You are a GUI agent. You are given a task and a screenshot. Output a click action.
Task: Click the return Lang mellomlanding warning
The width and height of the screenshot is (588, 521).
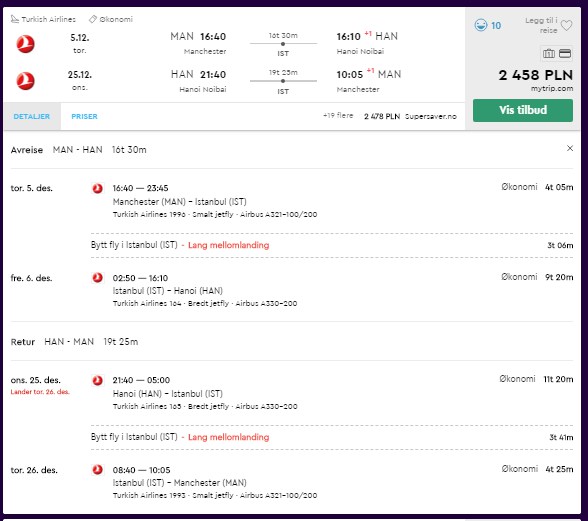[228, 437]
